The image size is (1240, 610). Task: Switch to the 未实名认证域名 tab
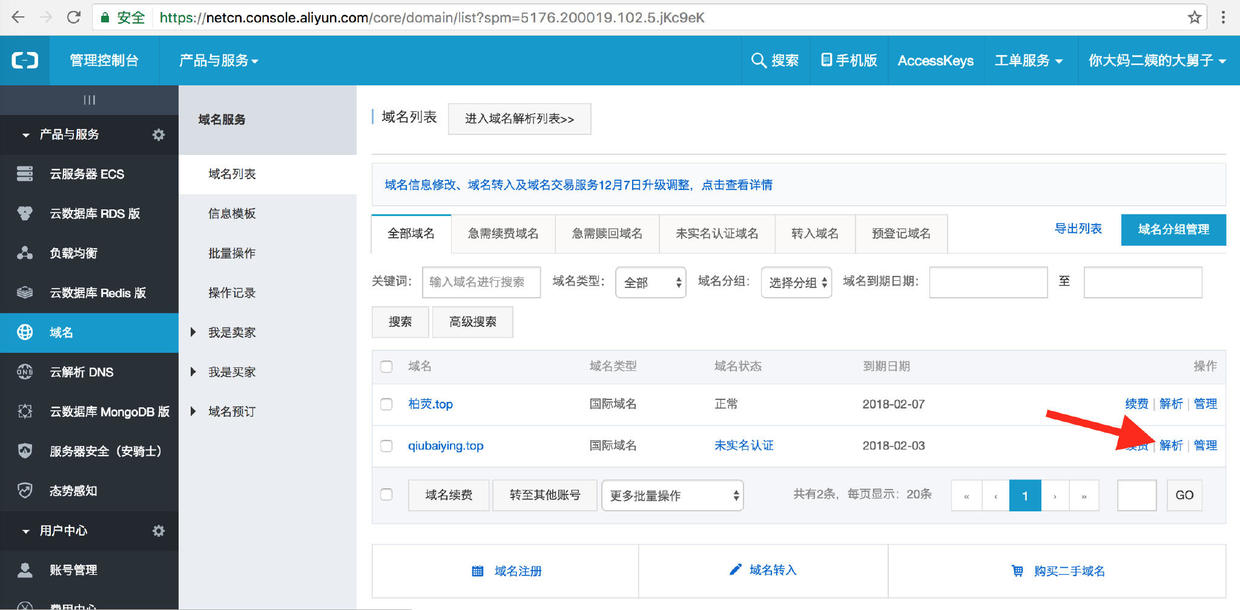(x=716, y=233)
